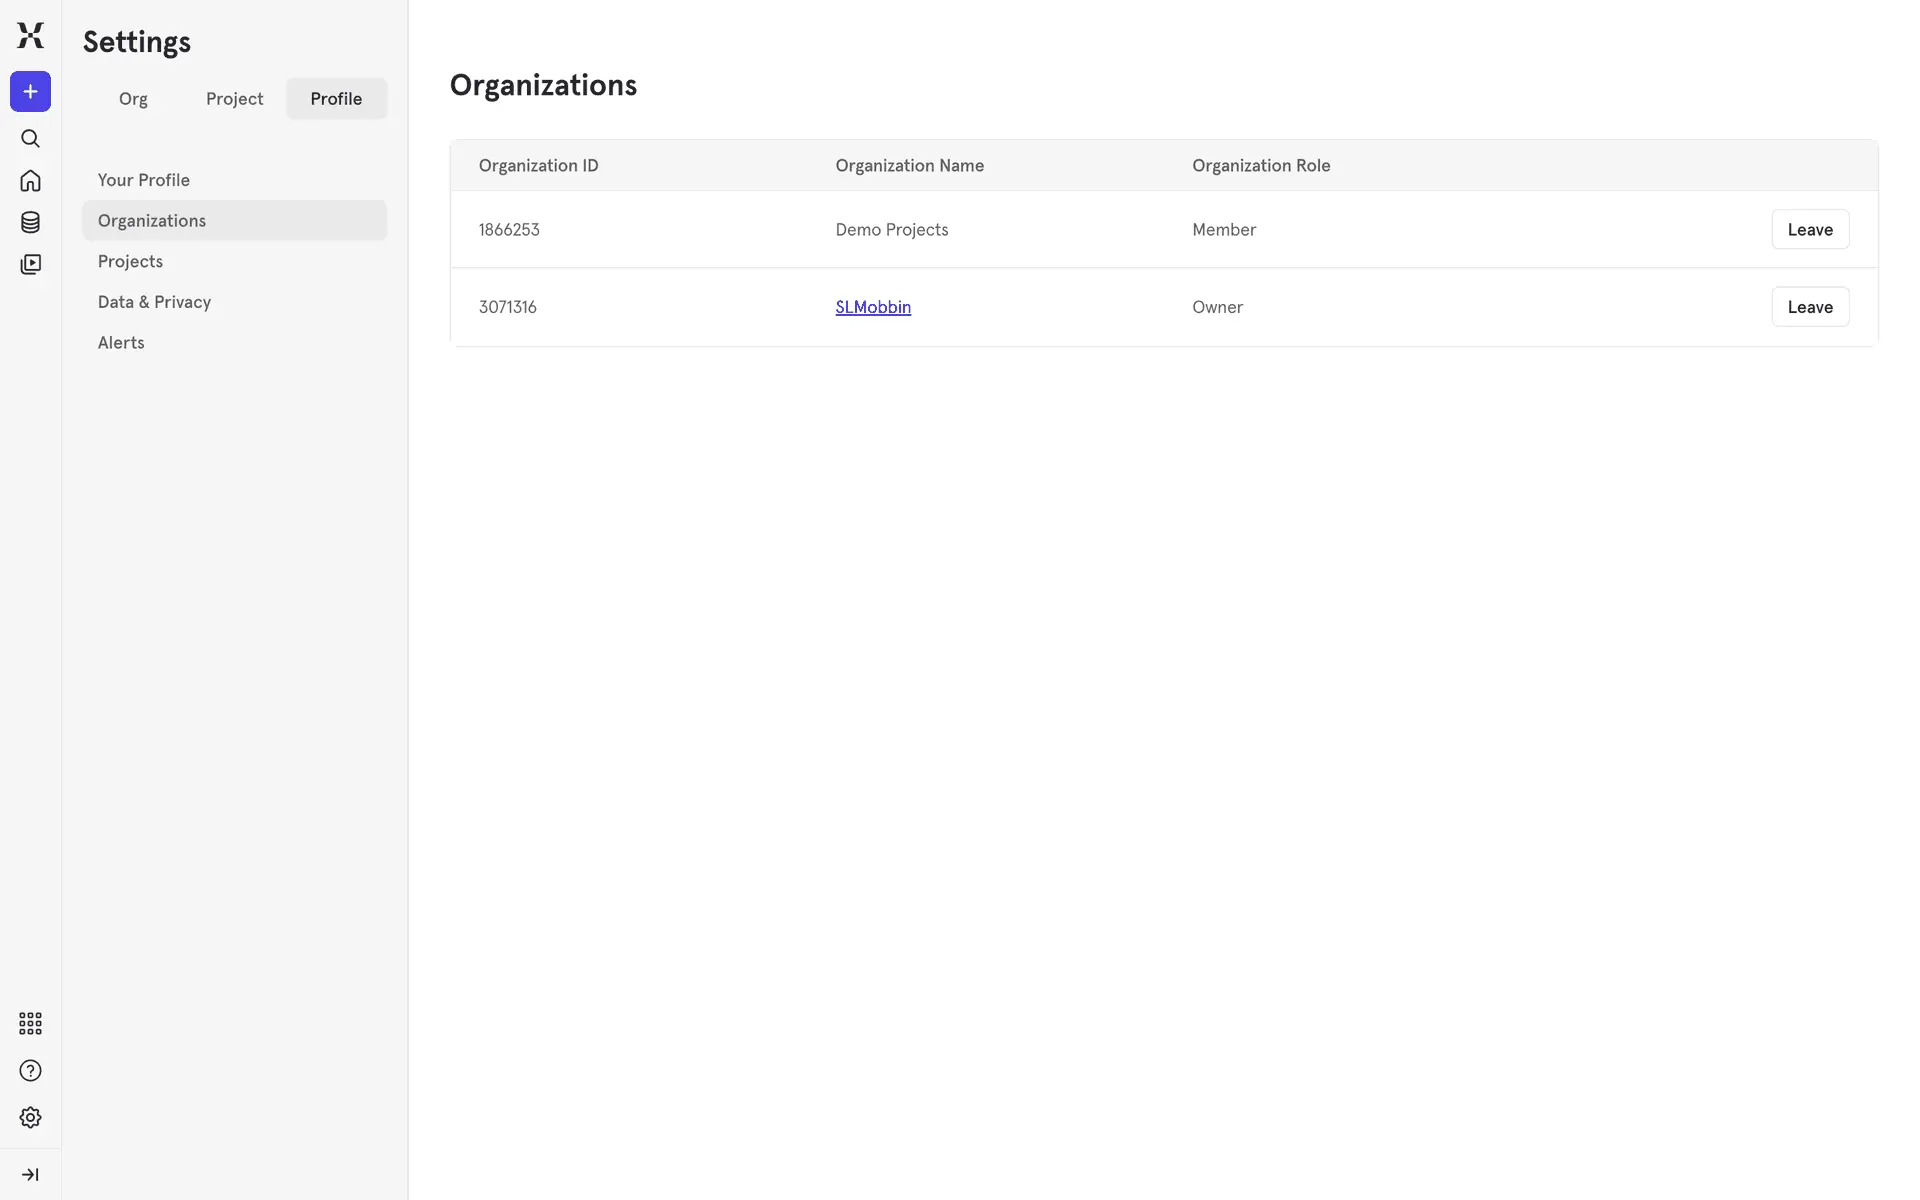Expand sidebar with arrow icon
The width and height of the screenshot is (1920, 1200).
coord(30,1175)
